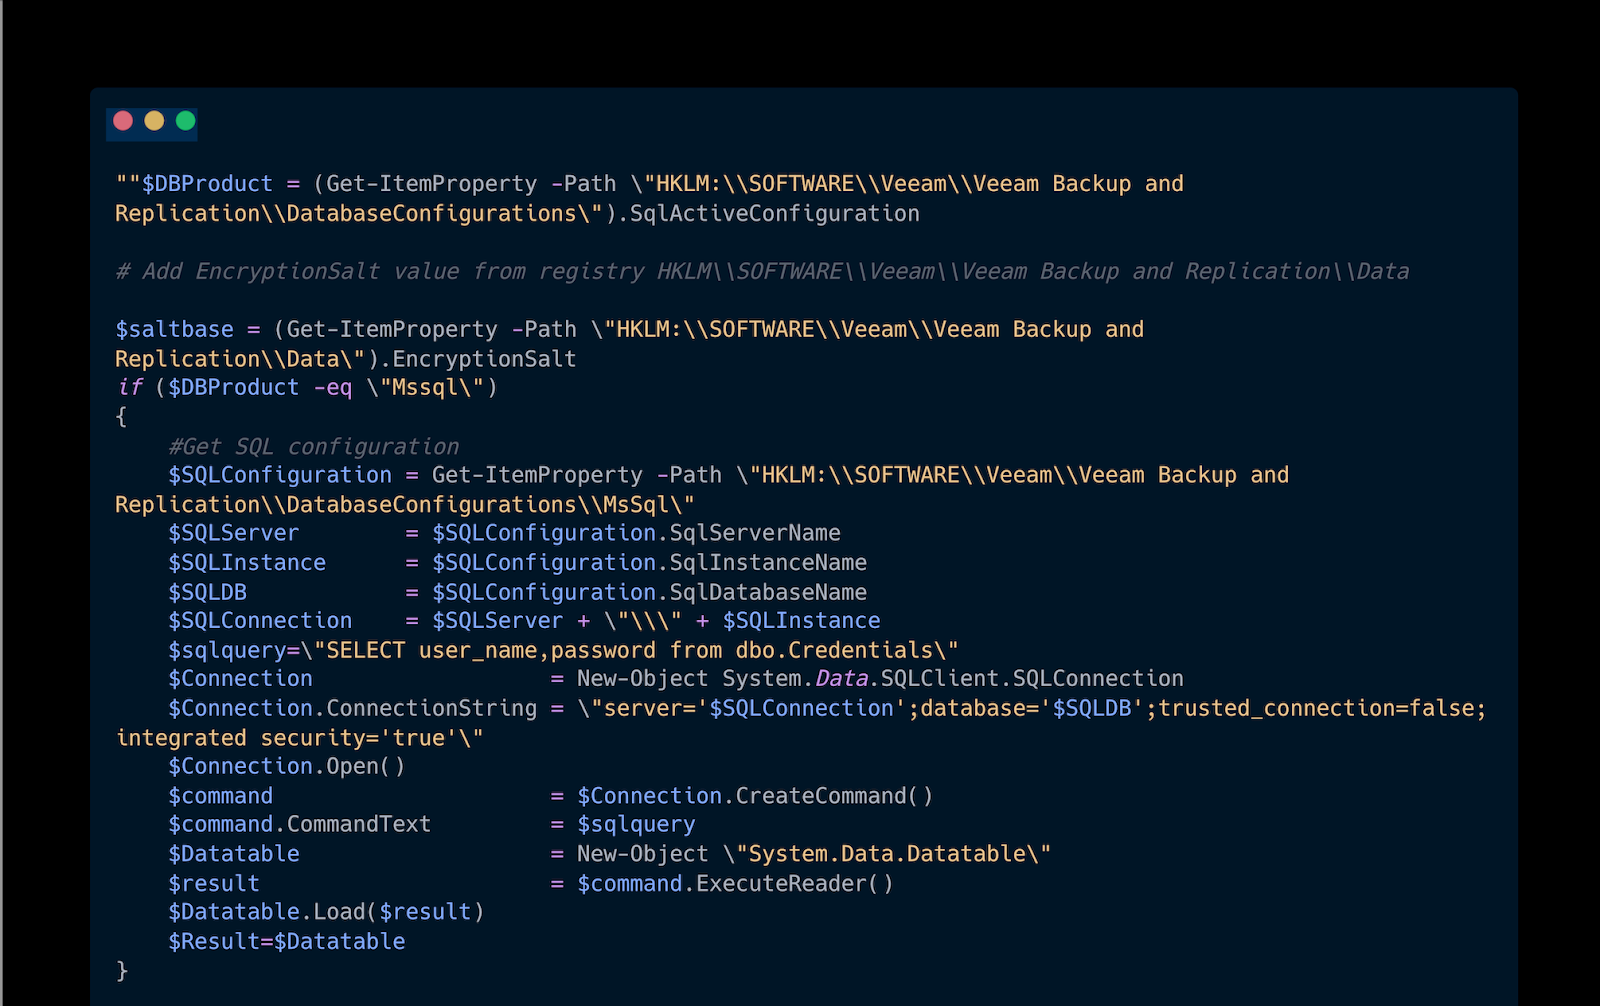The height and width of the screenshot is (1006, 1600).
Task: Click the SQLClient.SQLConnection object type
Action: (1030, 678)
